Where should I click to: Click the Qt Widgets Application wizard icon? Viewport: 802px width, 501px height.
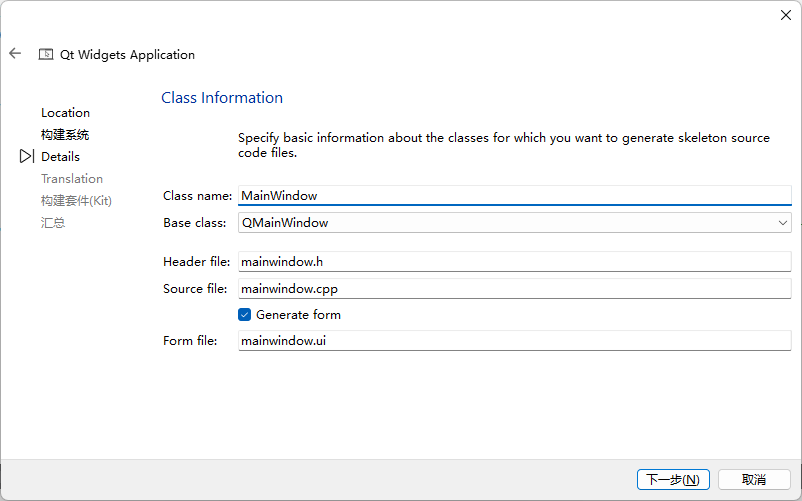(46, 54)
